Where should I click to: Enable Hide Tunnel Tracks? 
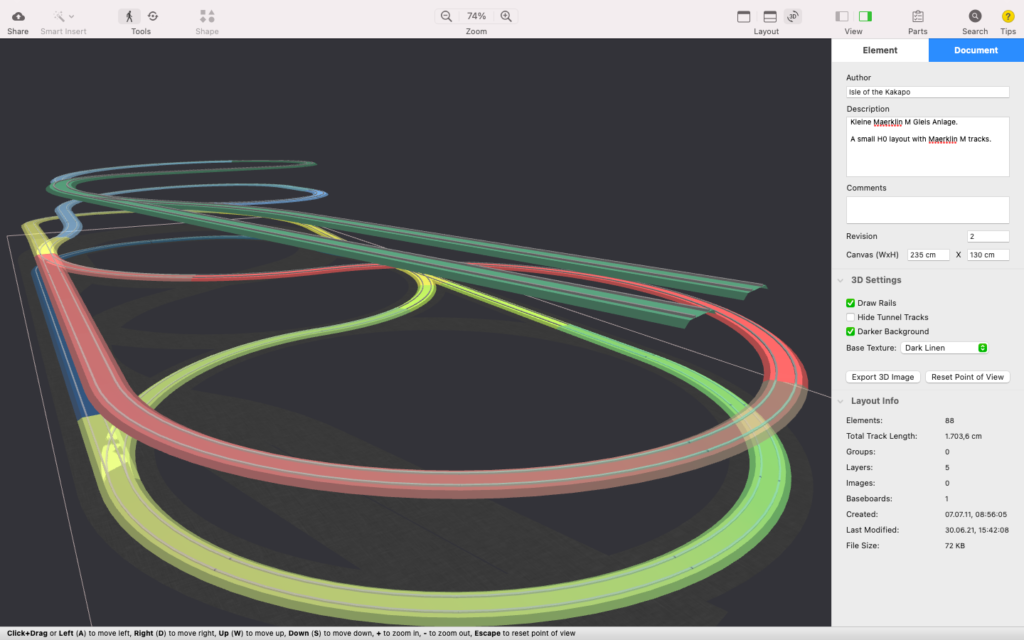[851, 317]
